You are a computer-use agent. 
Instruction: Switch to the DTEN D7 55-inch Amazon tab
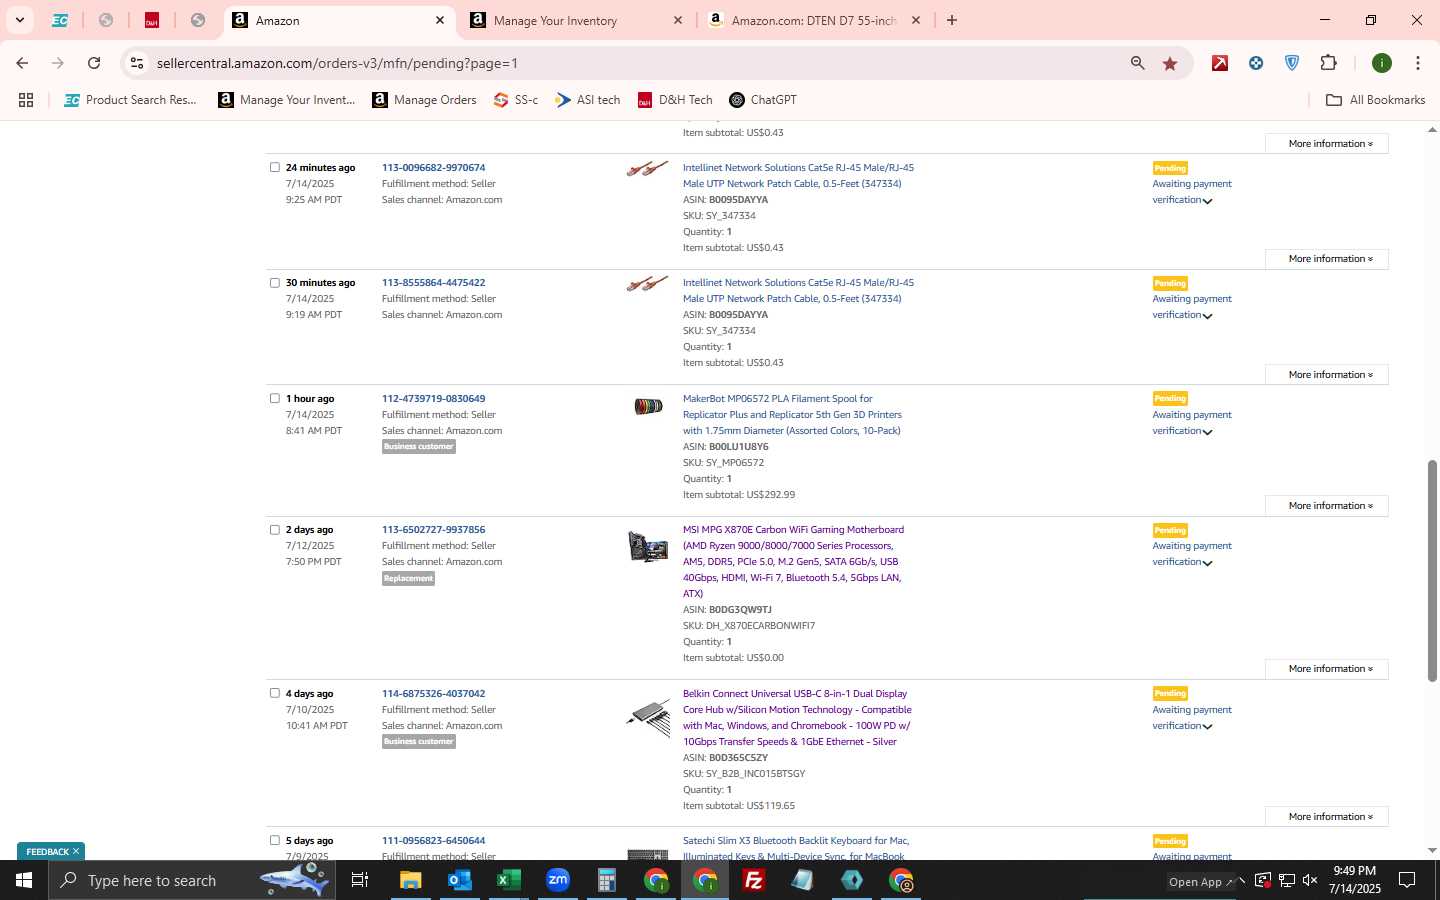tap(812, 20)
